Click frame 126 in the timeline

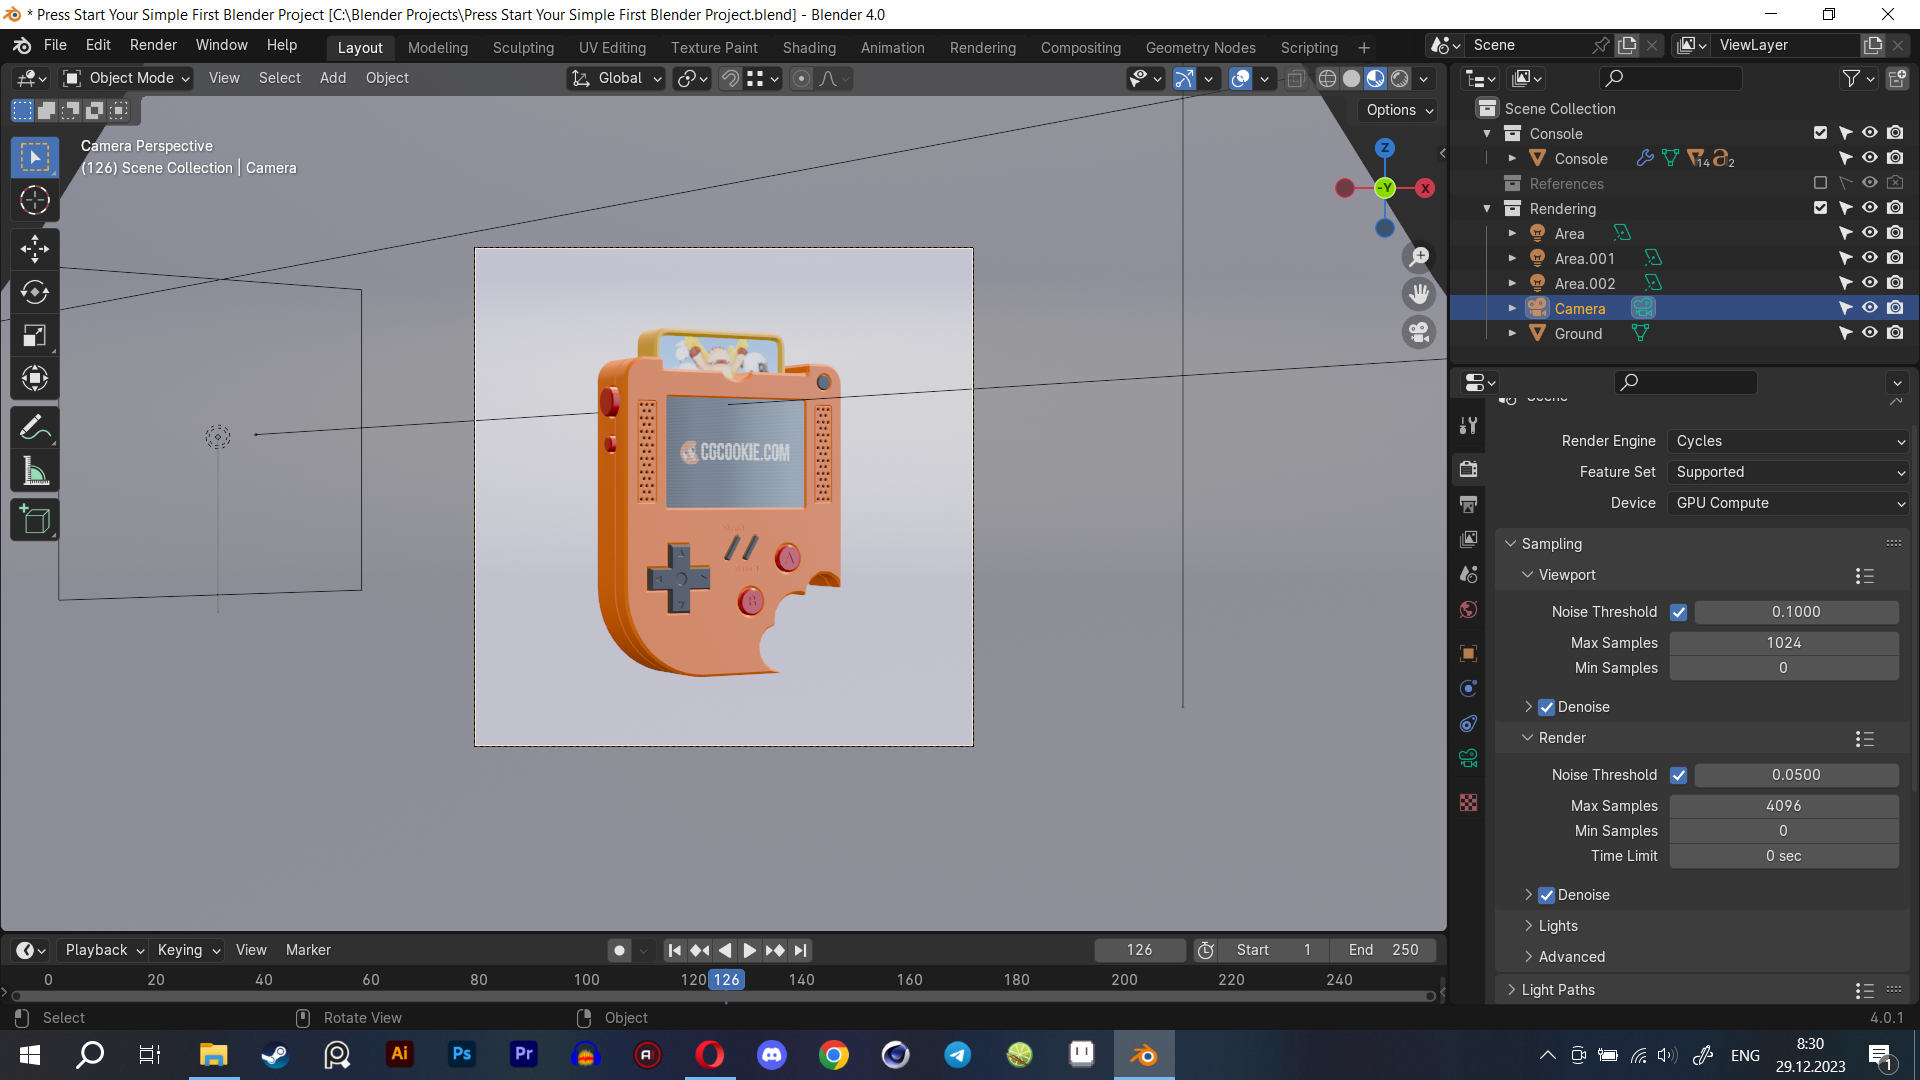725,978
